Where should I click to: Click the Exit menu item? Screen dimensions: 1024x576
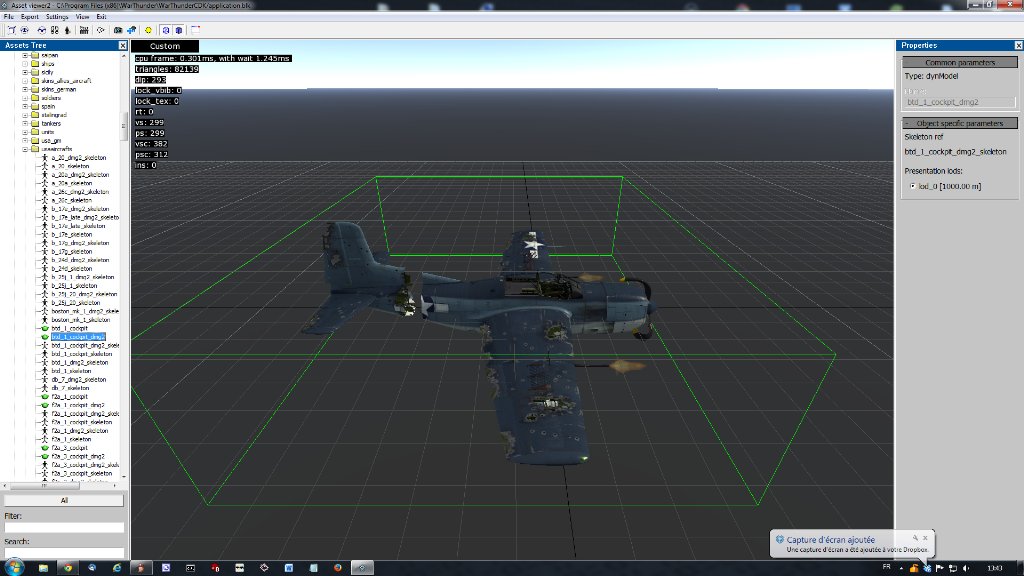coord(101,16)
